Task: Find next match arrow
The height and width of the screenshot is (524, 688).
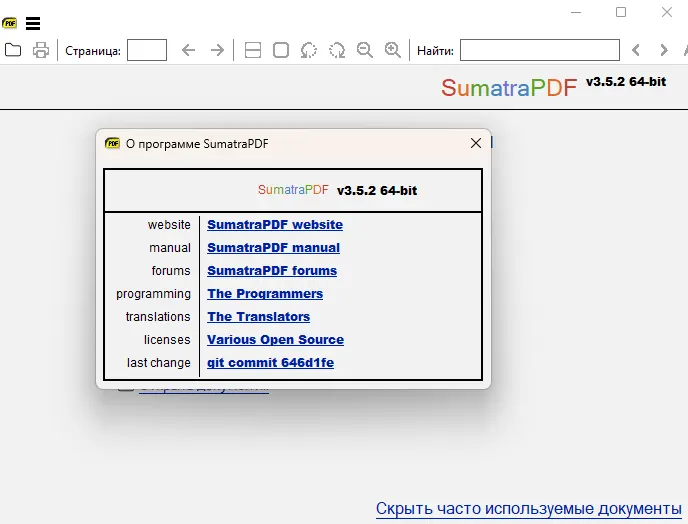Action: pyautogui.click(x=664, y=50)
